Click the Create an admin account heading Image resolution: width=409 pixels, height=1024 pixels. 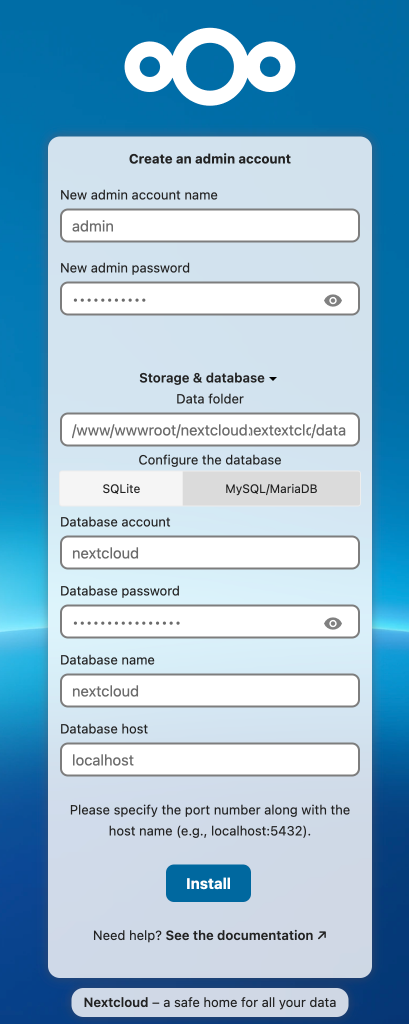click(210, 159)
